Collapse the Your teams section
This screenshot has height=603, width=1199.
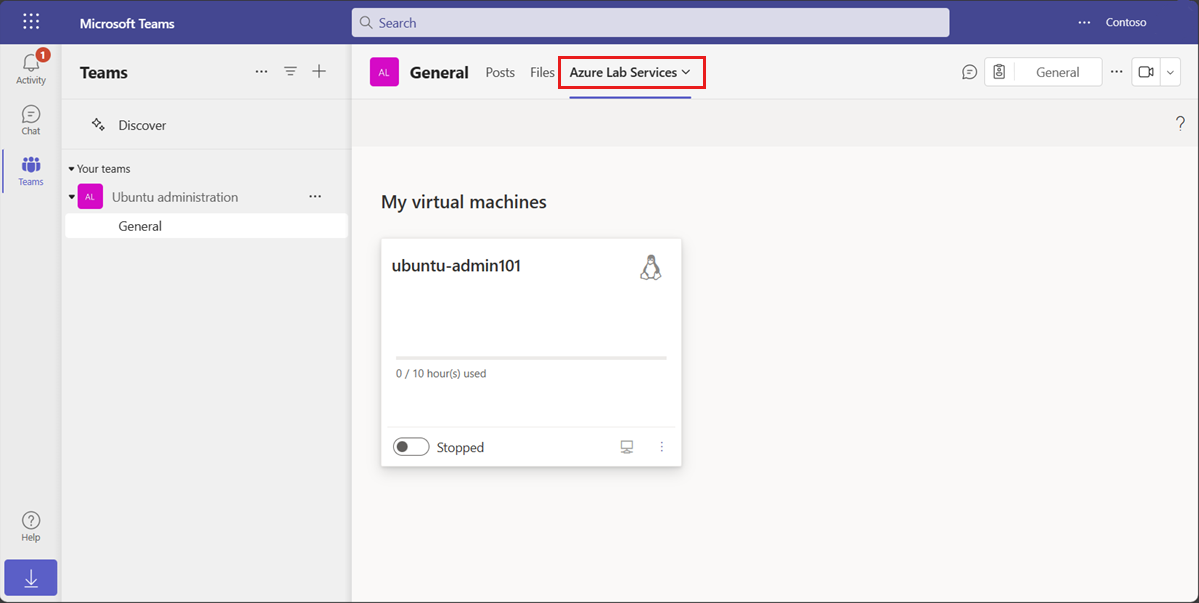(x=69, y=168)
